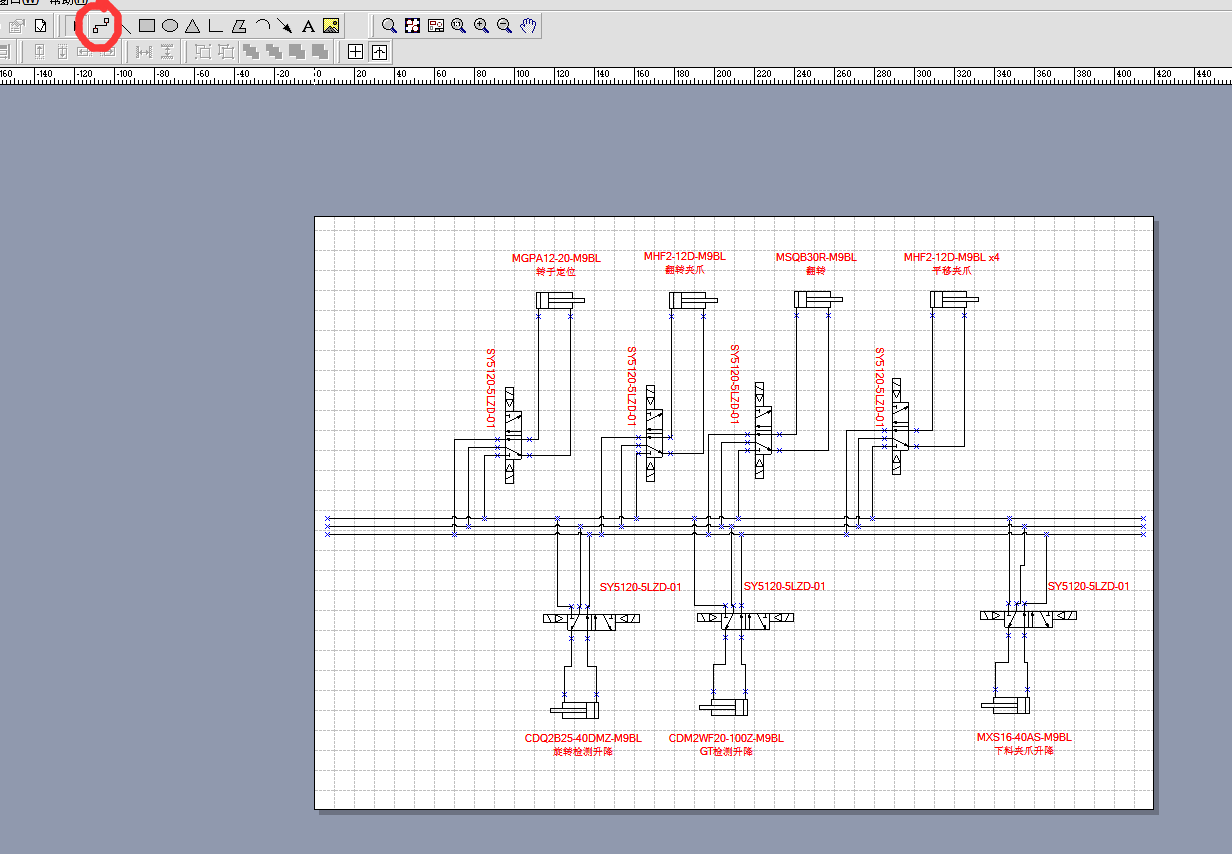Select the cylinder symbol under MGPA12-20-M9BL
This screenshot has height=854, width=1232.
point(560,300)
